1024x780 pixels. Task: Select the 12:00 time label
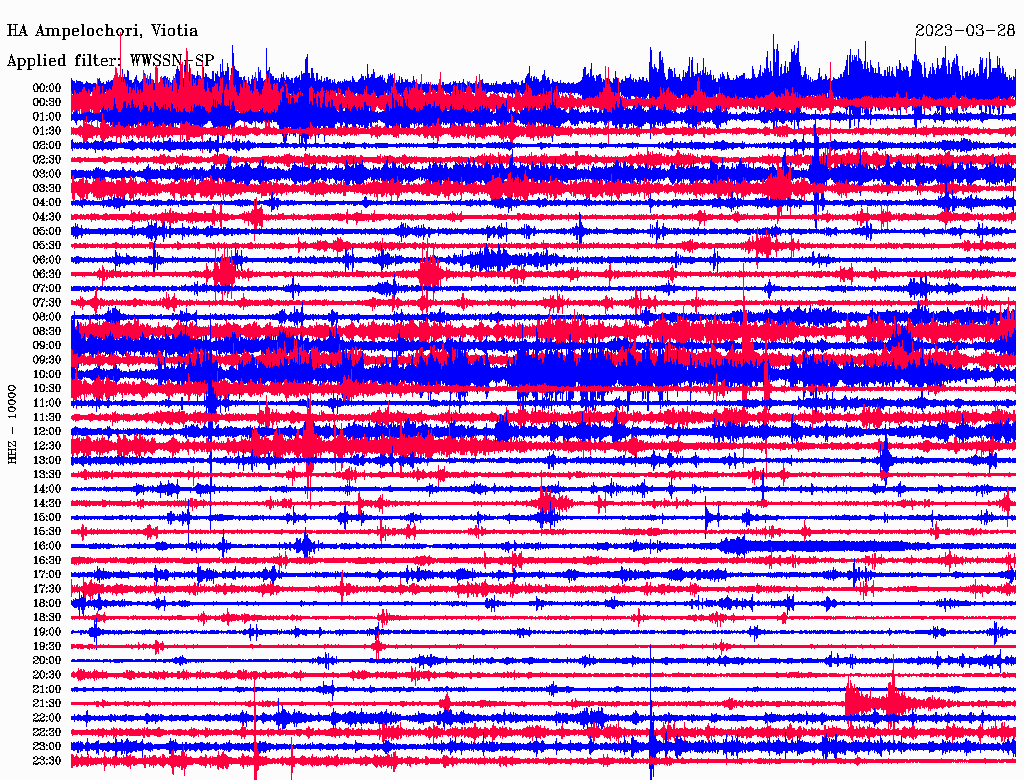(x=47, y=432)
